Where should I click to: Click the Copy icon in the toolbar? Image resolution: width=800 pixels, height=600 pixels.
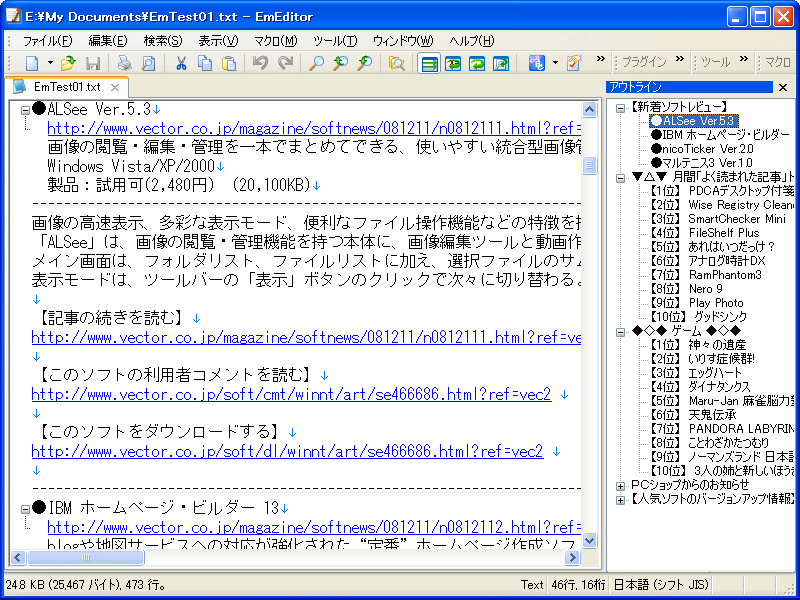click(205, 63)
